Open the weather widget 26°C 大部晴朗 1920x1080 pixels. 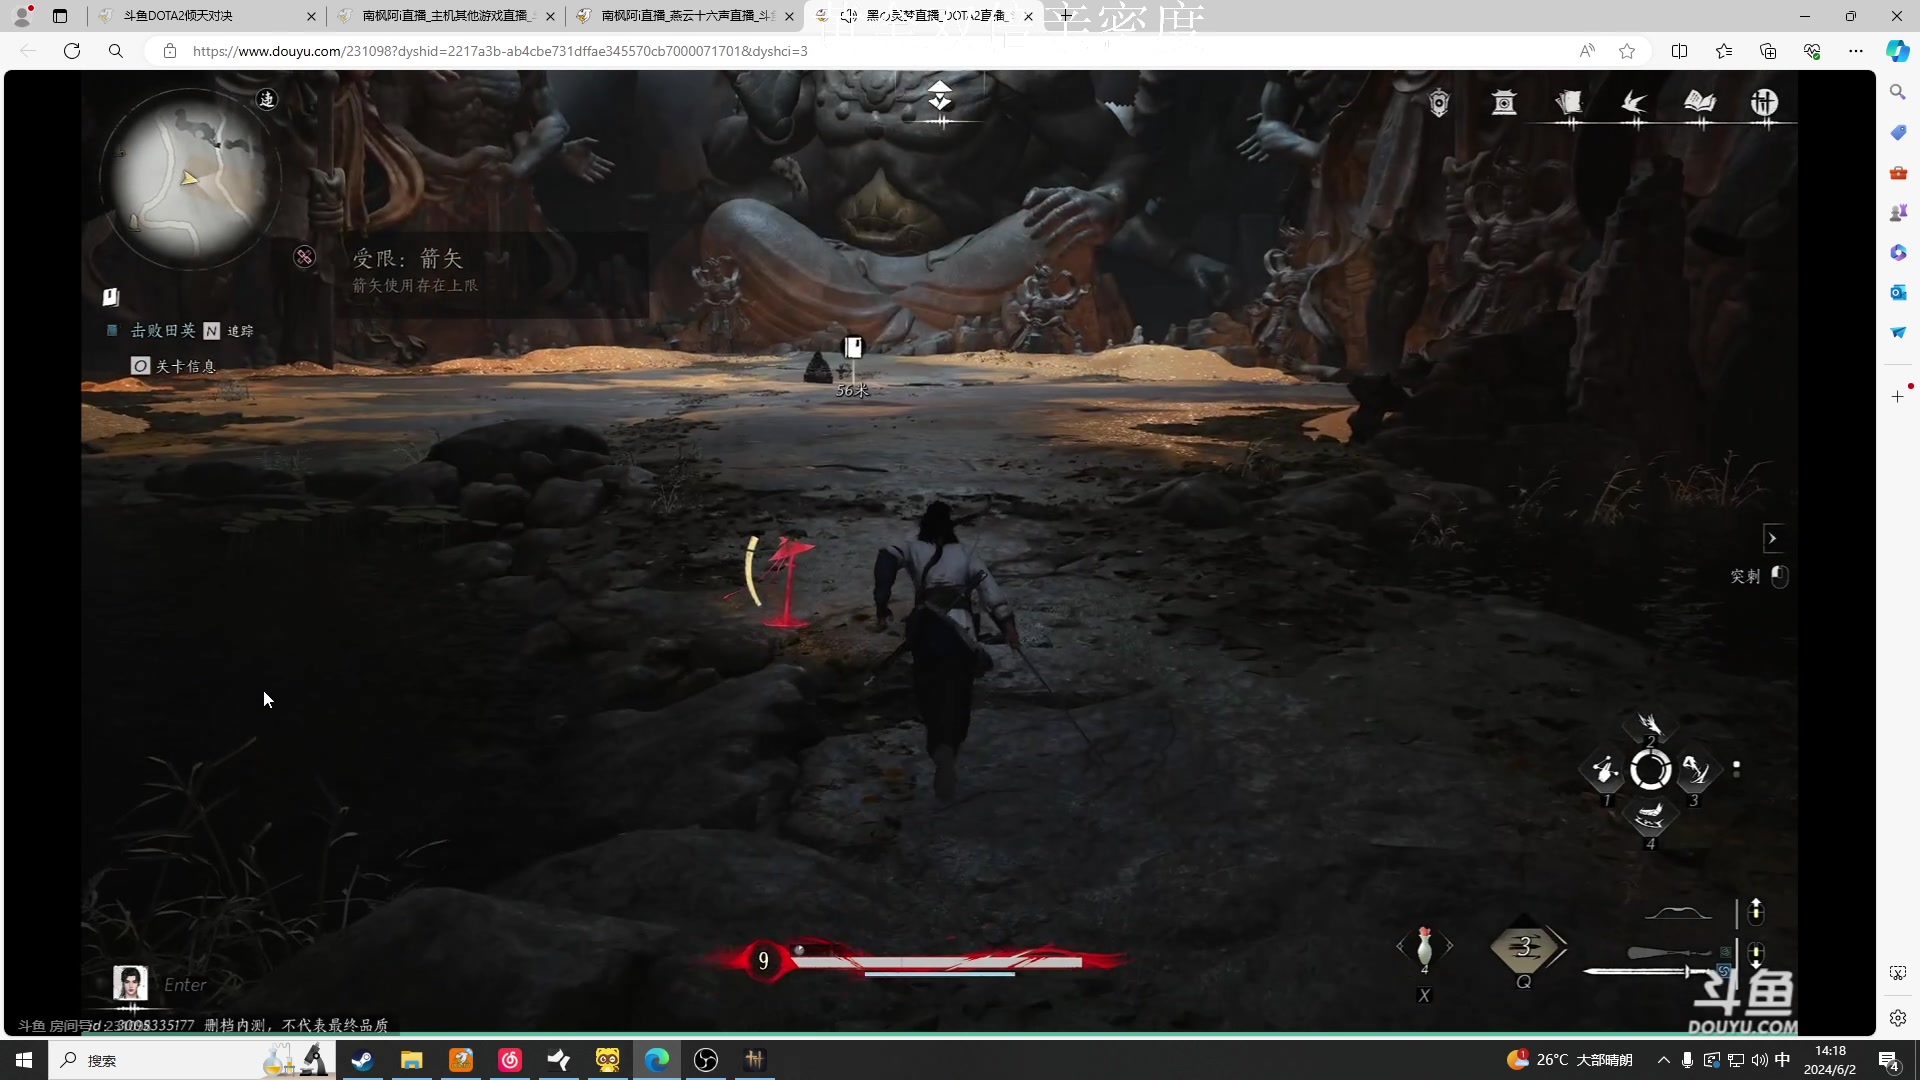pyautogui.click(x=1570, y=1060)
